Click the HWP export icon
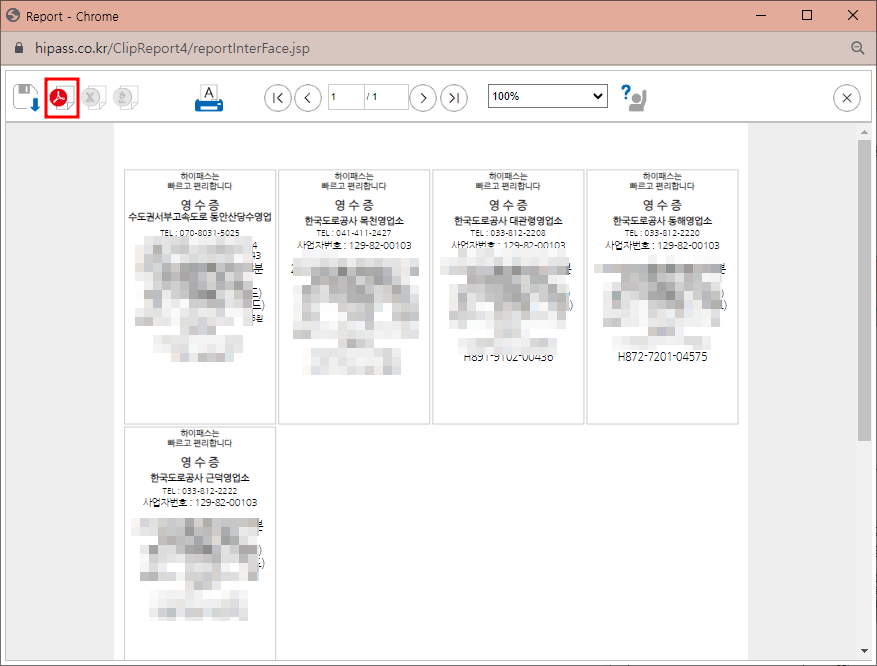This screenshot has width=877, height=666. click(125, 98)
